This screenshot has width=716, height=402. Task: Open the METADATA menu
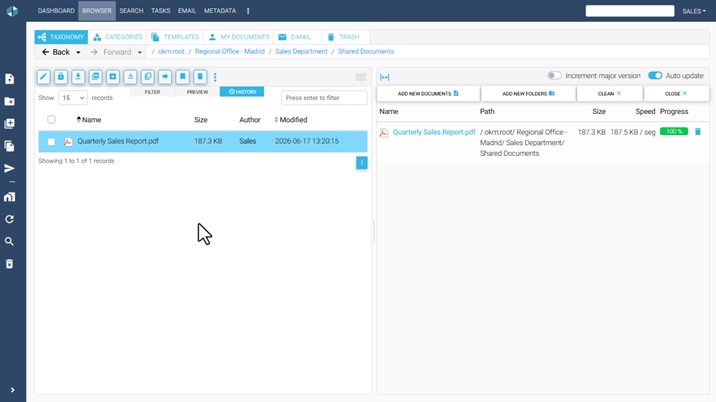point(220,11)
